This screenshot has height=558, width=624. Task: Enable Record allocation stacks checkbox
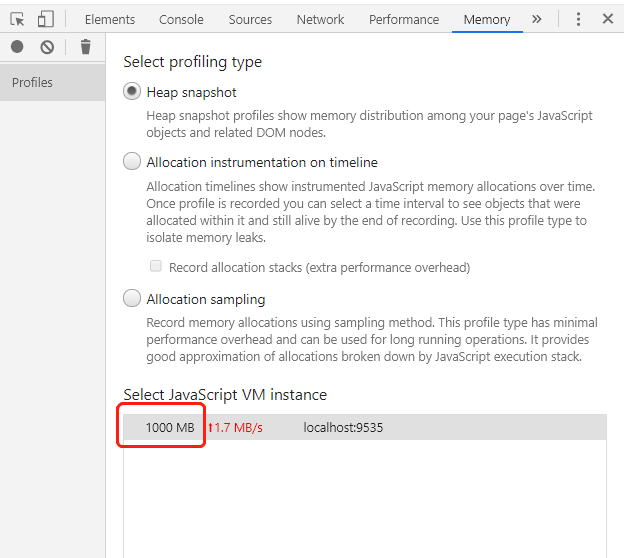pos(156,266)
